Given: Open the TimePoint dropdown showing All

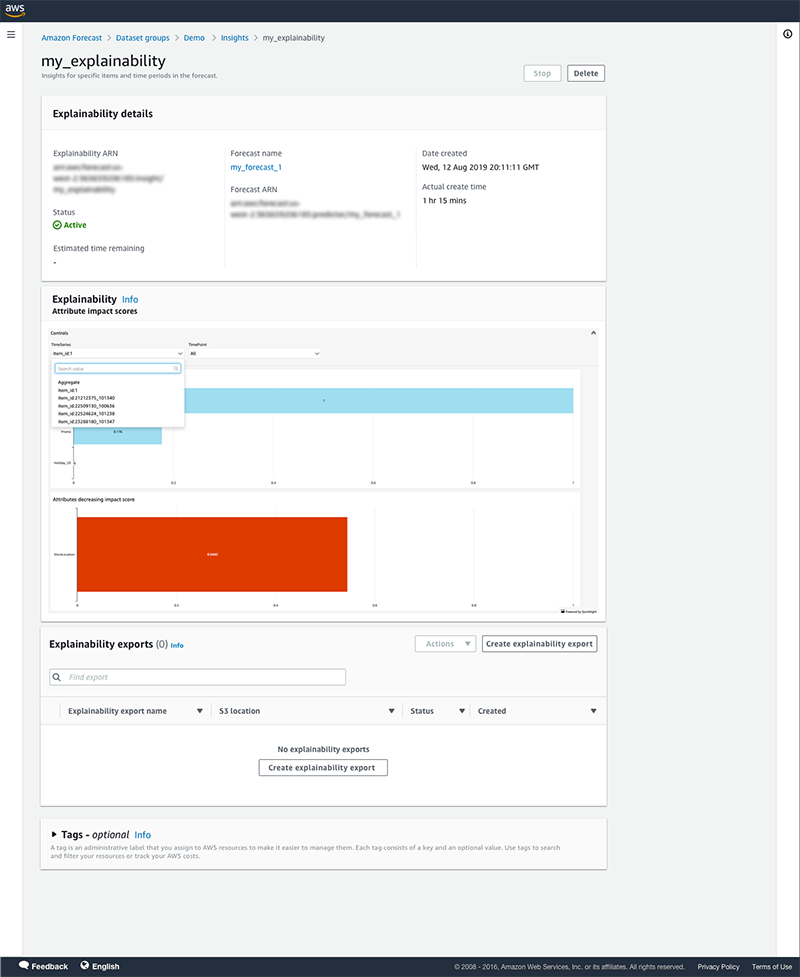Looking at the screenshot, I should (x=255, y=353).
